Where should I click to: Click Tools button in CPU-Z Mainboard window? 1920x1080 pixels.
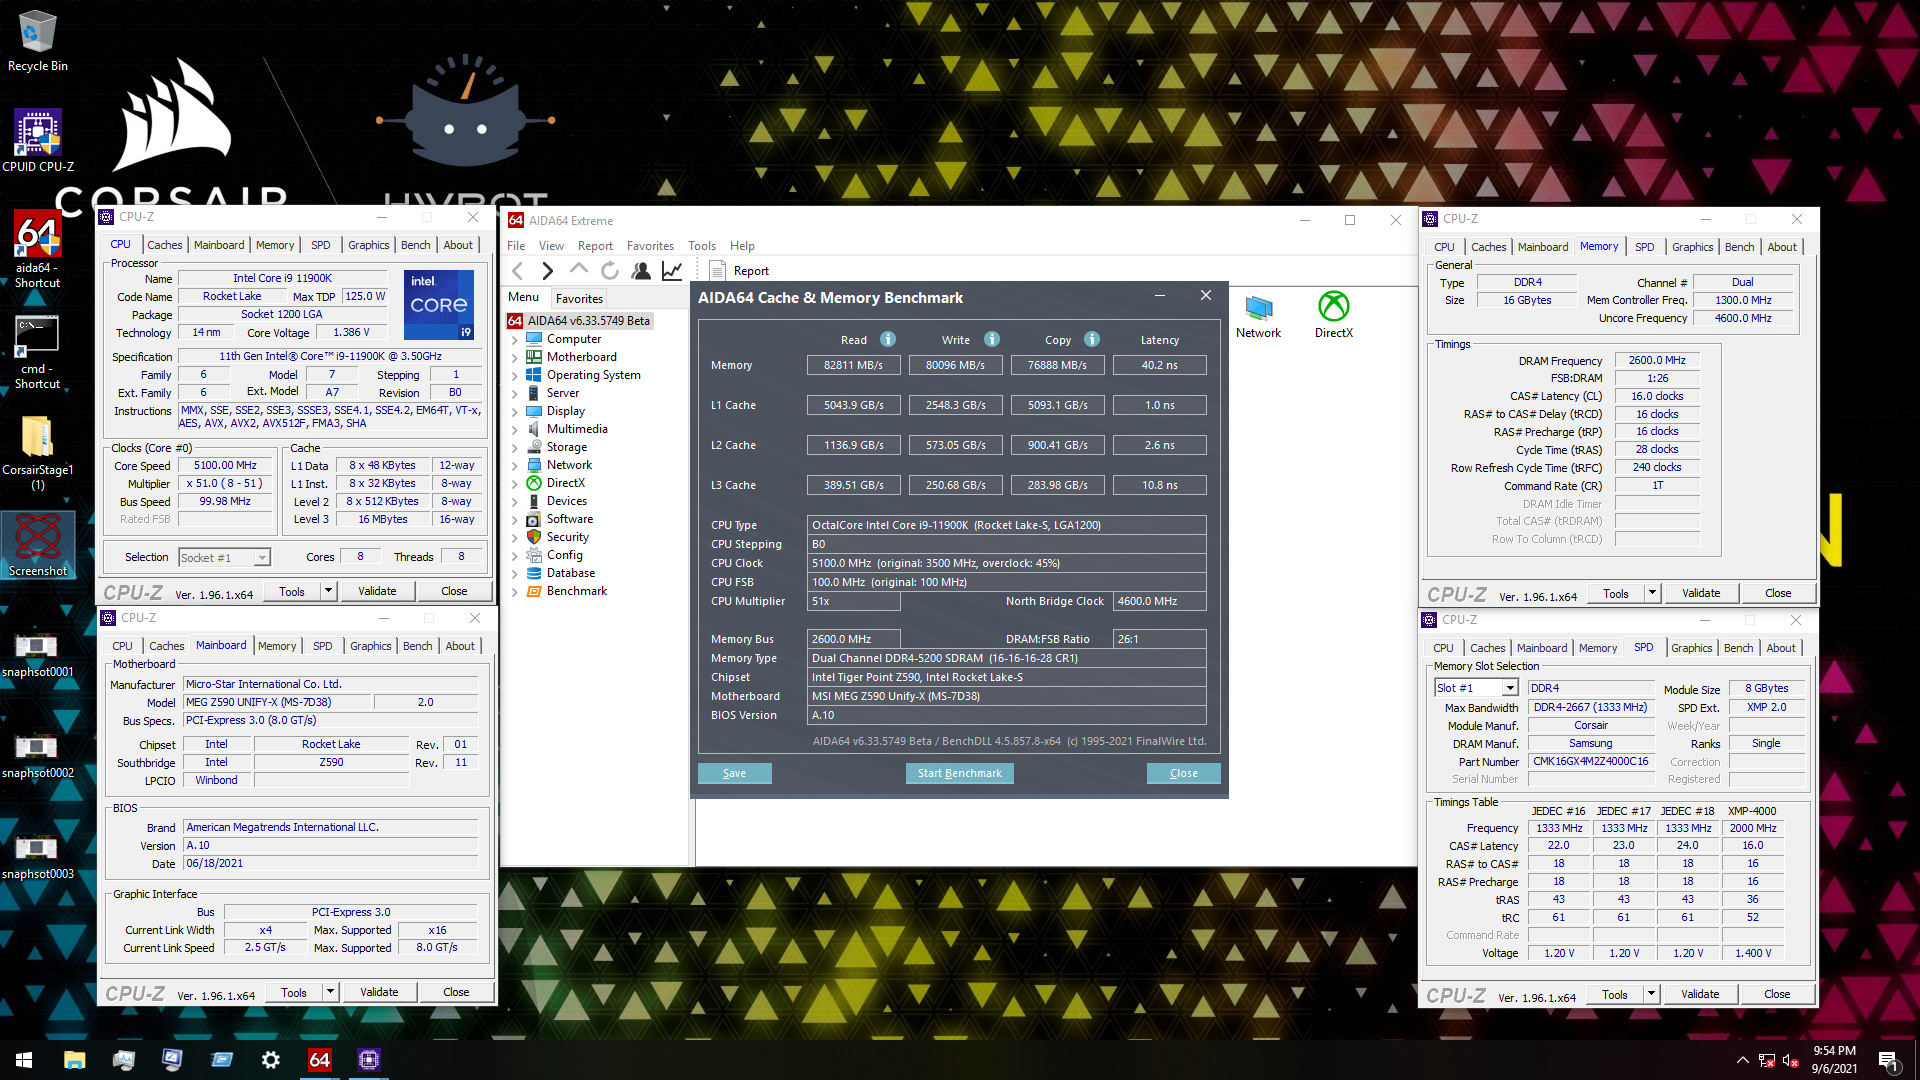coord(294,992)
